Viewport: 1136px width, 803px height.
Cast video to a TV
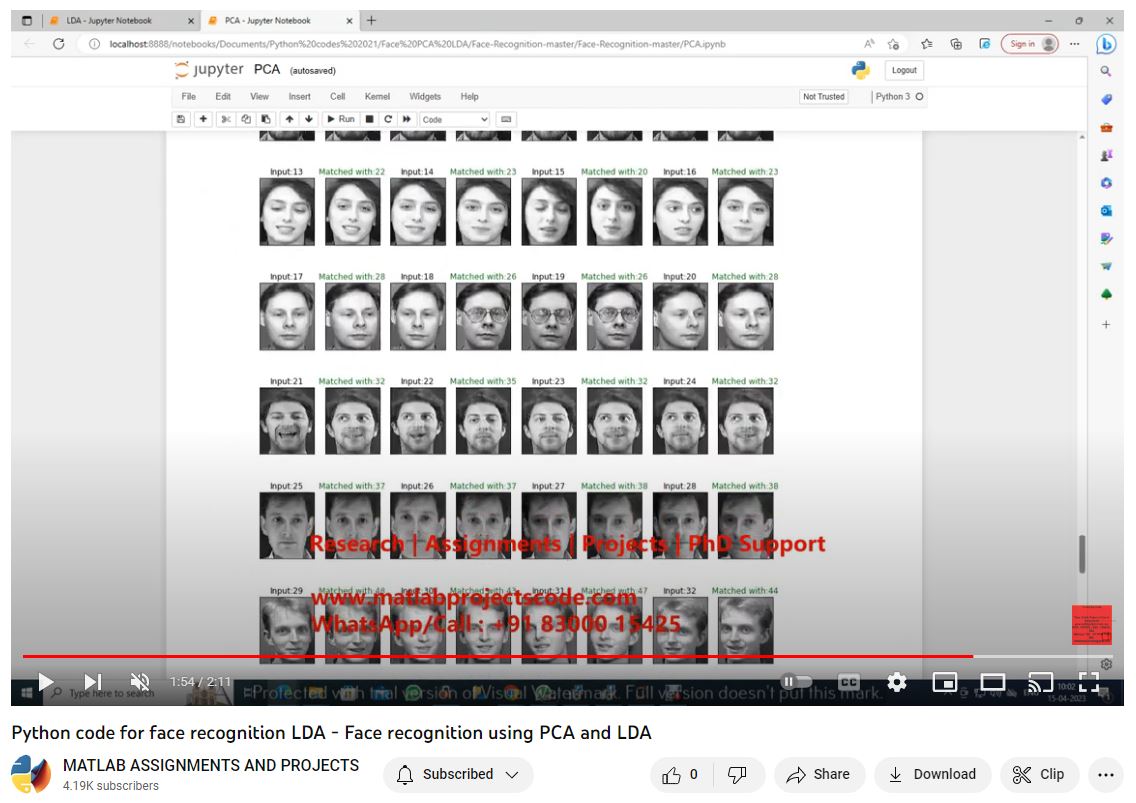1040,682
